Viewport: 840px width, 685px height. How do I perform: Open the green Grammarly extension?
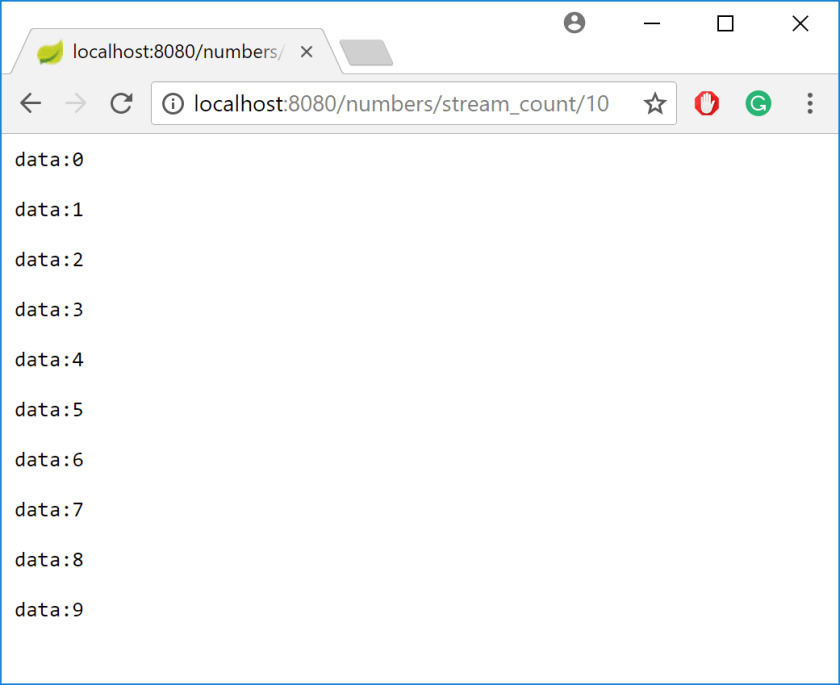tap(758, 103)
